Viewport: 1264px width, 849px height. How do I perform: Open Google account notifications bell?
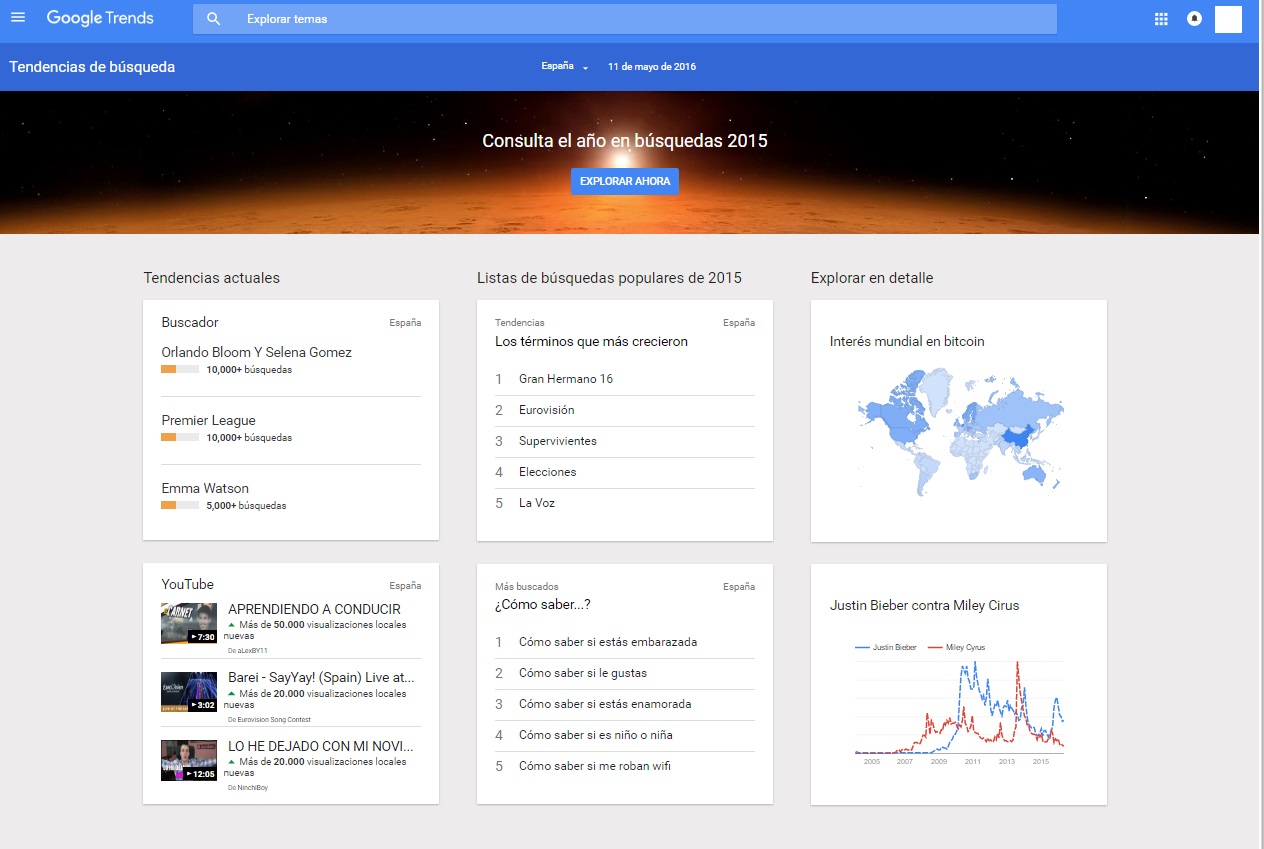coord(1194,19)
